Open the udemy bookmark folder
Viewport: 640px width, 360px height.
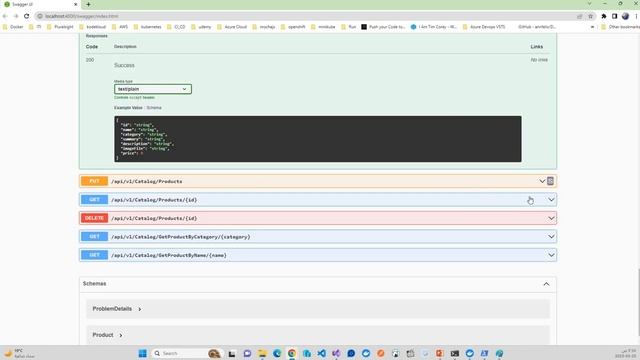pyautogui.click(x=201, y=27)
